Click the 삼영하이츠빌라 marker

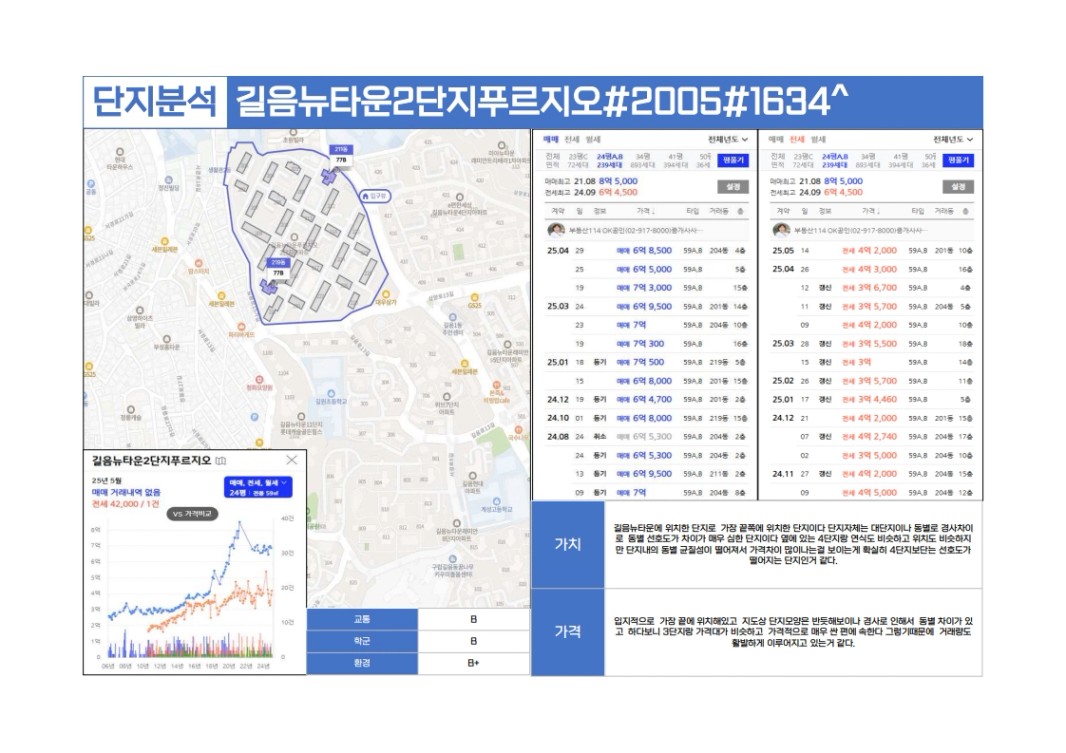tap(139, 317)
